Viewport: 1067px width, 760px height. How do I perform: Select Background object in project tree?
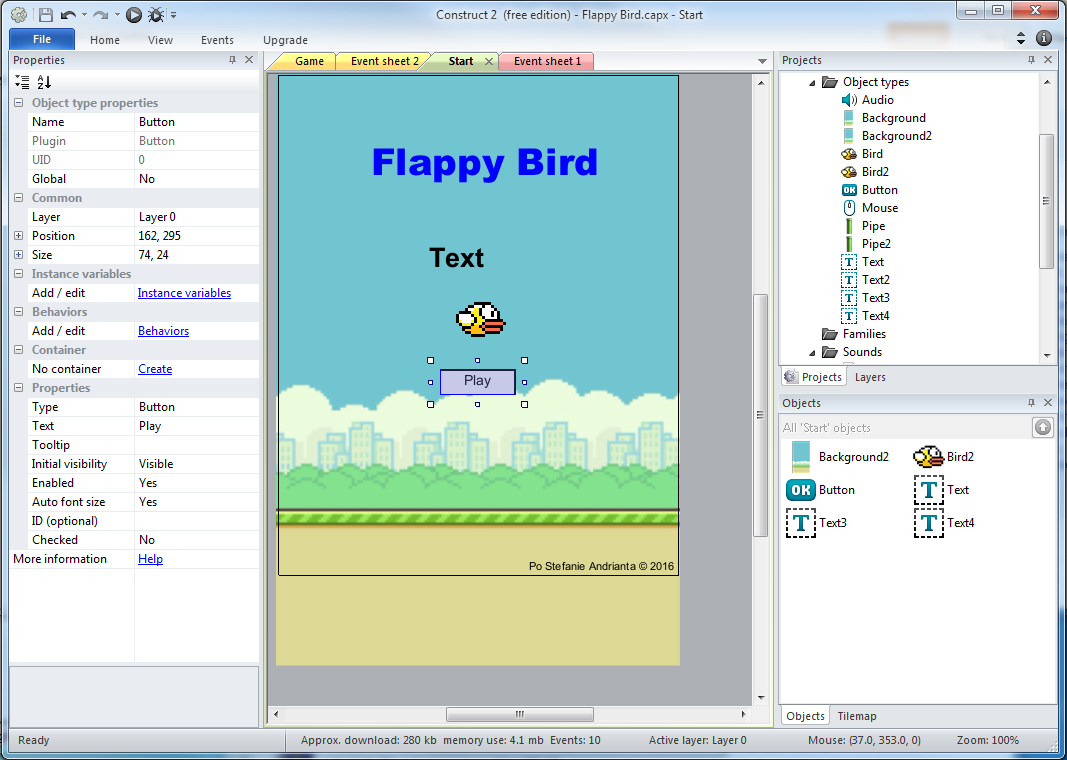[893, 118]
